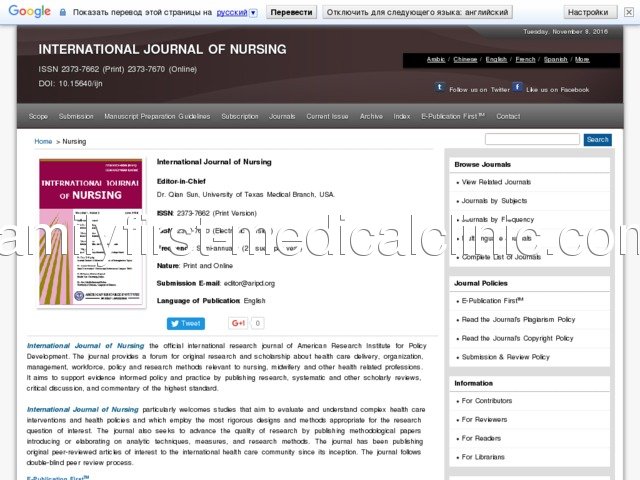
Task: Switch site language to English
Action: pyautogui.click(x=496, y=60)
